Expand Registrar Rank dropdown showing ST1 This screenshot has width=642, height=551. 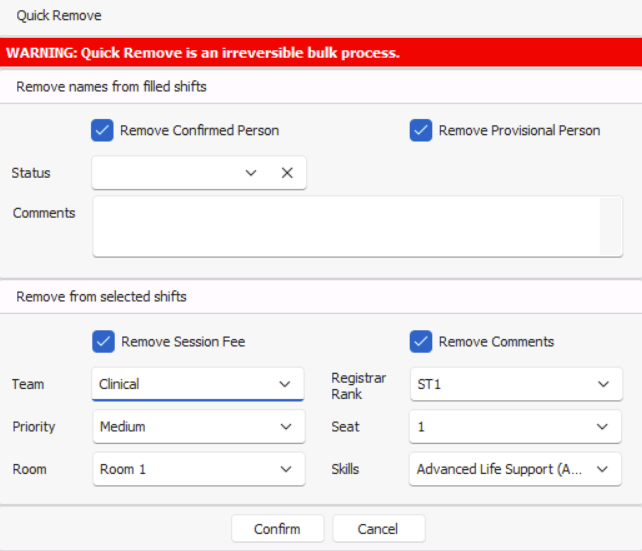pos(516,384)
